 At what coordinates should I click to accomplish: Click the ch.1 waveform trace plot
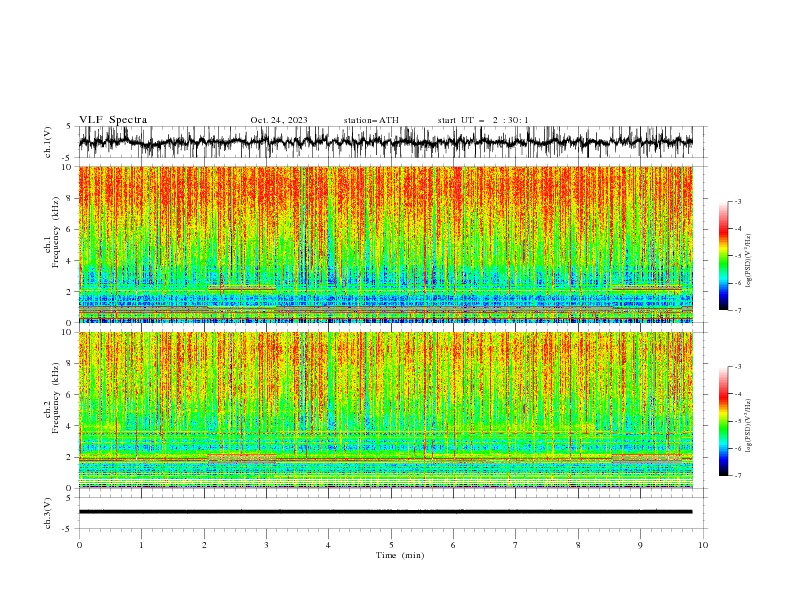click(x=385, y=142)
